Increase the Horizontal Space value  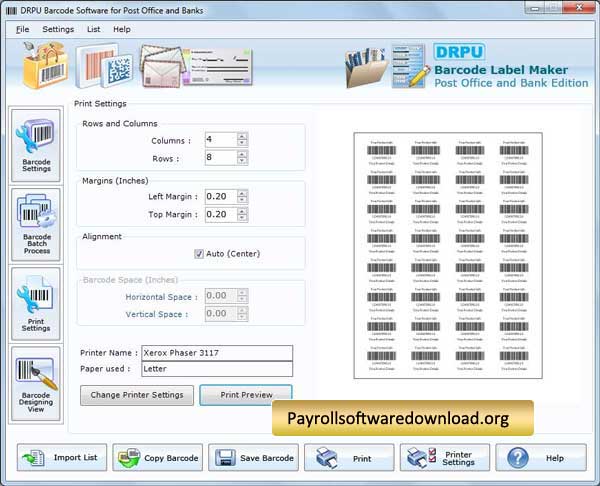(242, 292)
